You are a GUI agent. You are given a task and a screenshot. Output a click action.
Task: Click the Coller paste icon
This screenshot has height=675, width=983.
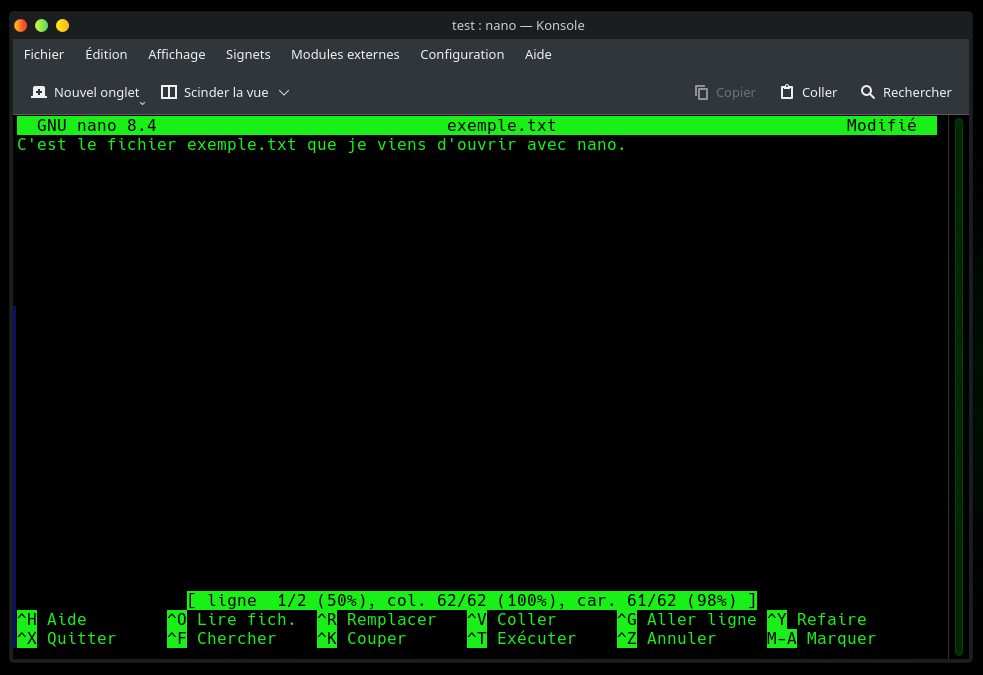click(x=787, y=92)
